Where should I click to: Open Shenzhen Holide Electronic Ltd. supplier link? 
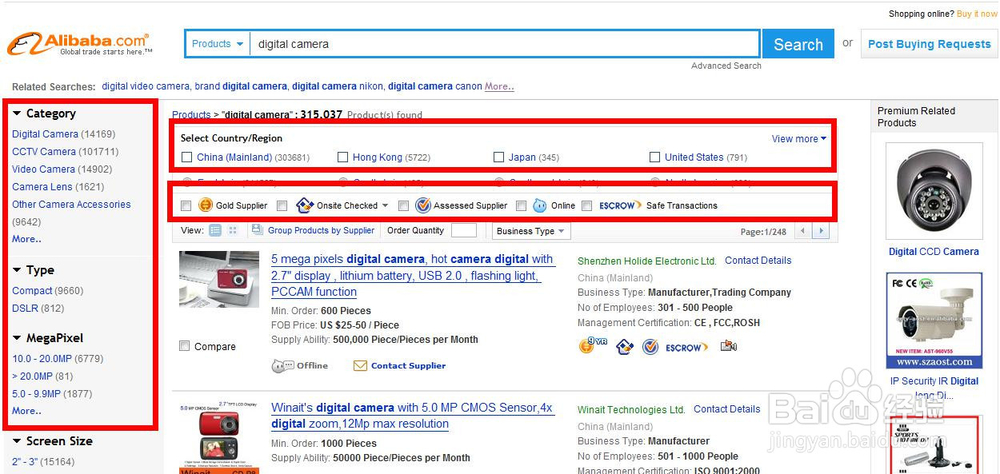coord(647,261)
